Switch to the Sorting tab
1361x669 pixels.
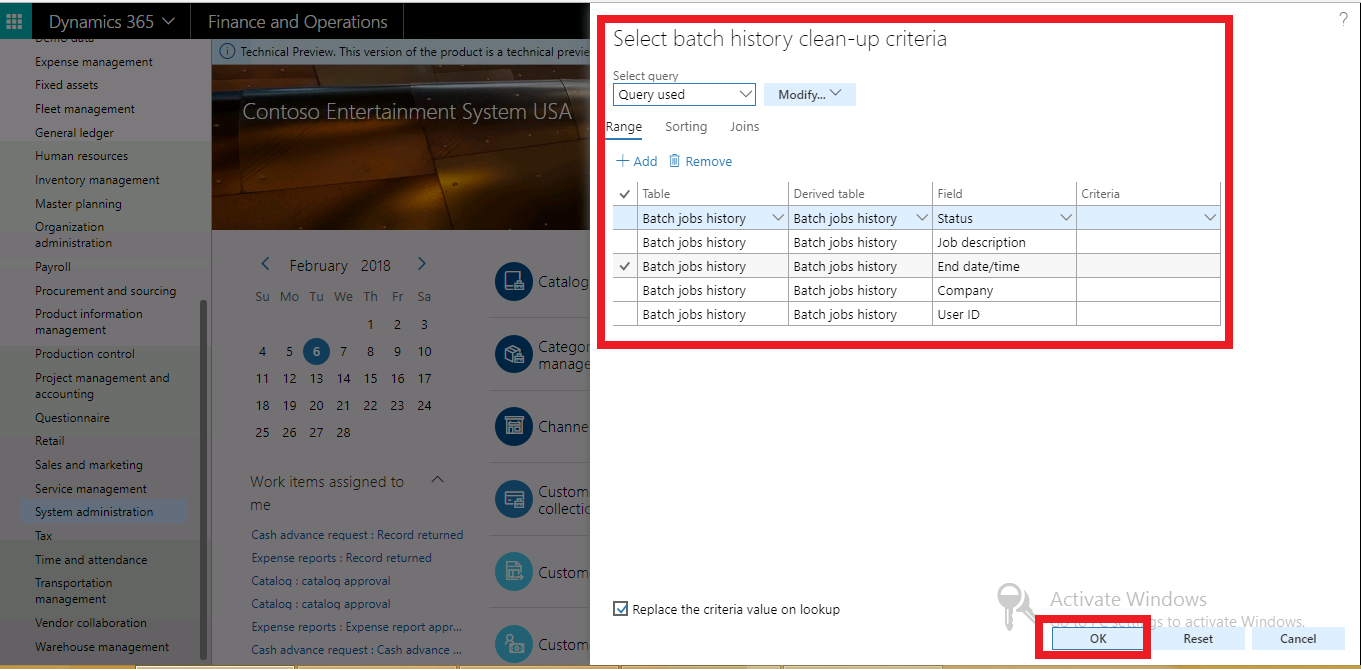tap(685, 126)
